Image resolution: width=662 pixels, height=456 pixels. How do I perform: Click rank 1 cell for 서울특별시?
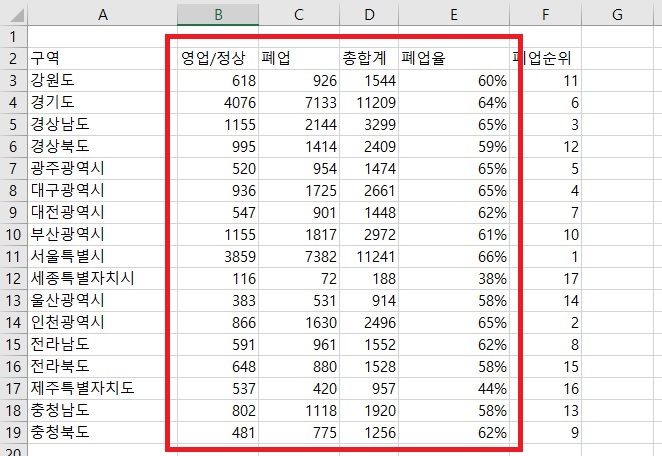(x=545, y=256)
